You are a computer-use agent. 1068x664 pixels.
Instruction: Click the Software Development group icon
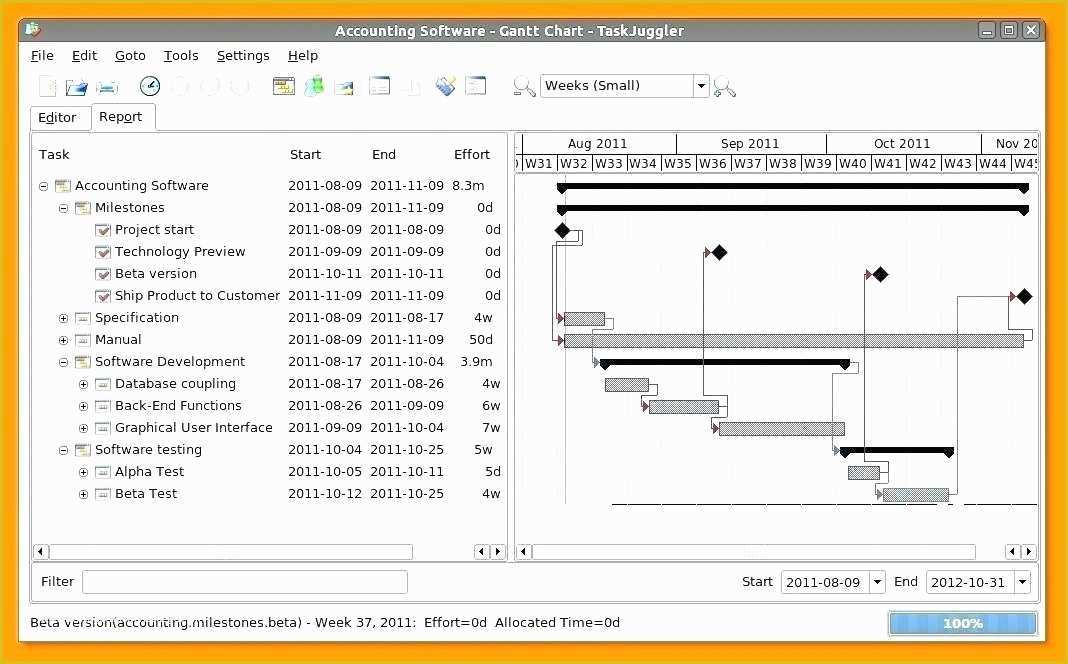point(83,362)
